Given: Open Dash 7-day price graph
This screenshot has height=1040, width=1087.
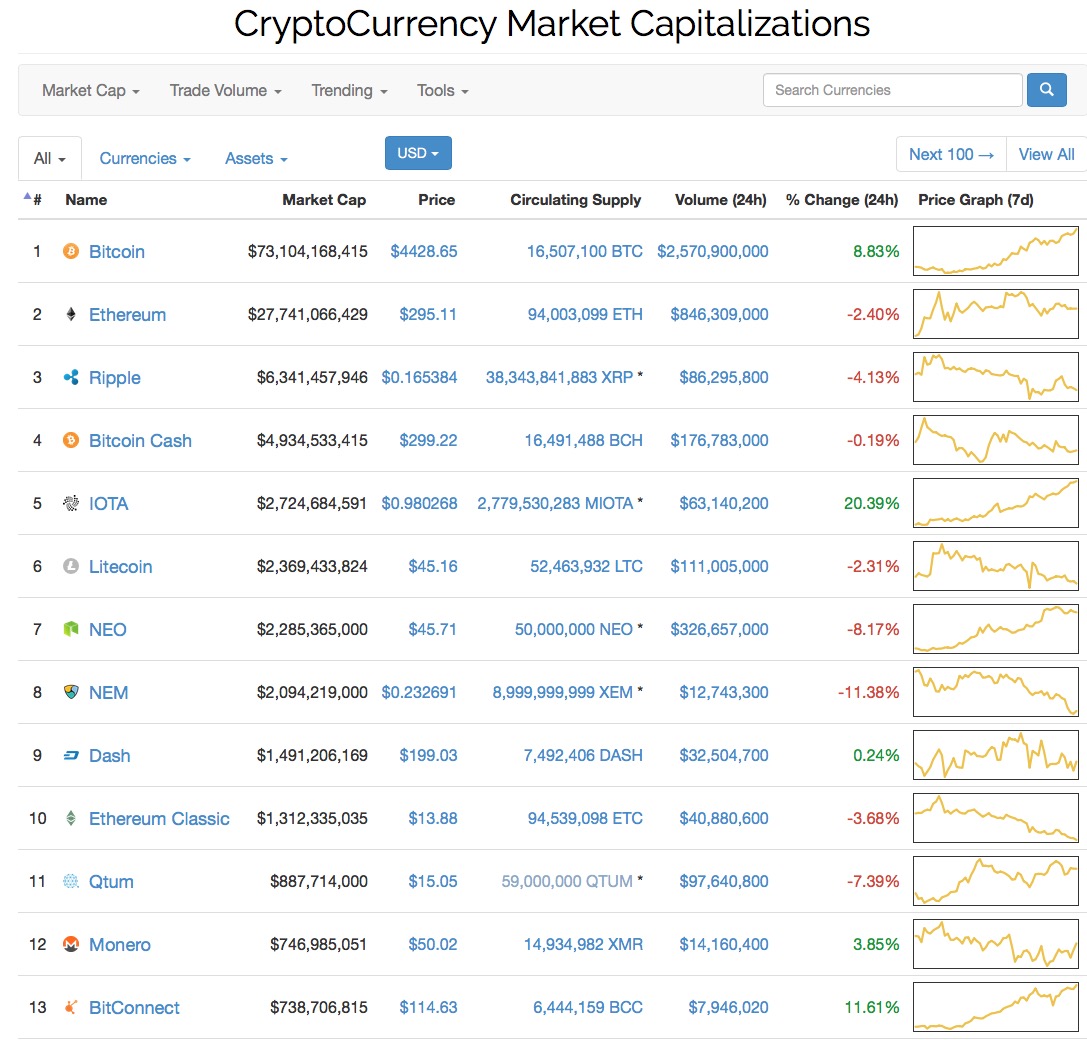Looking at the screenshot, I should point(995,755).
